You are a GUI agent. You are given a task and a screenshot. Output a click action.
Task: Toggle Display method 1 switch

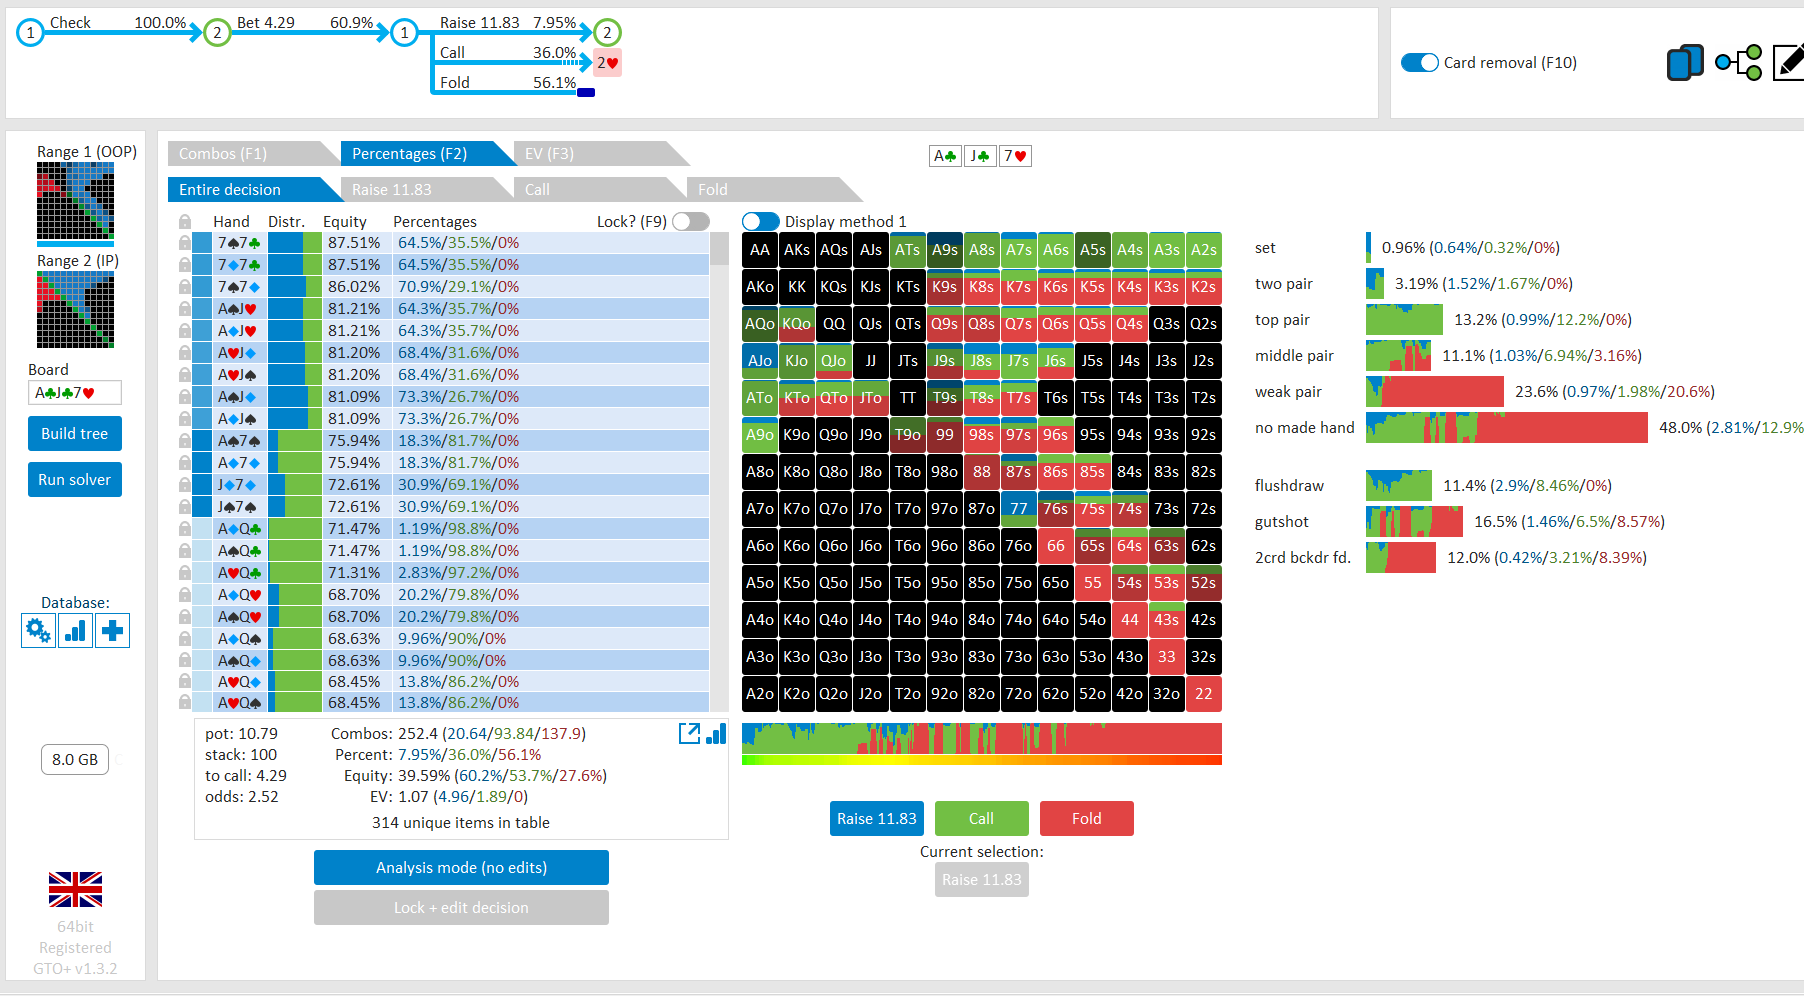click(x=760, y=222)
